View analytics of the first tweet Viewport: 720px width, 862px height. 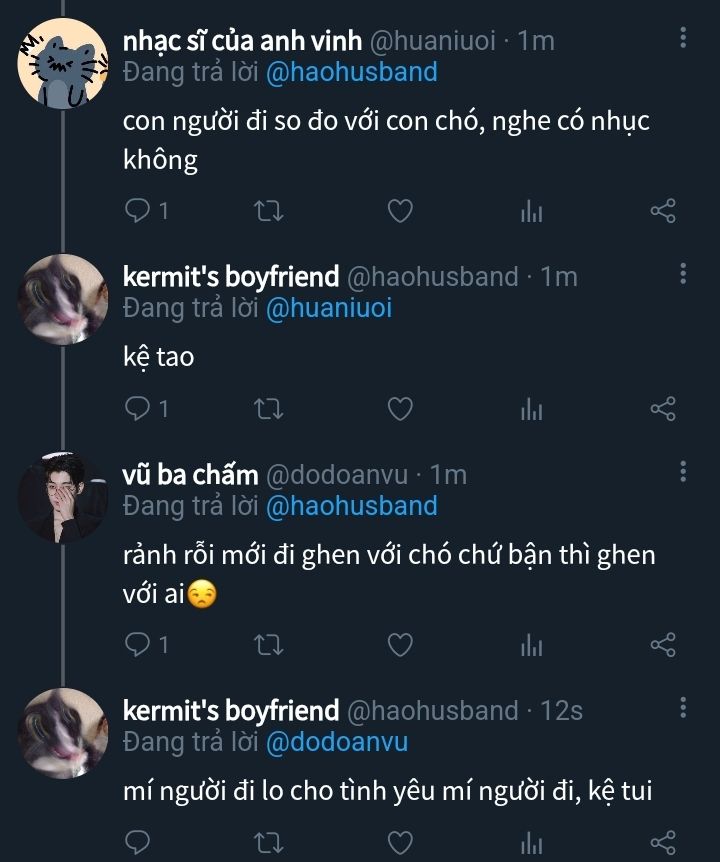[531, 211]
